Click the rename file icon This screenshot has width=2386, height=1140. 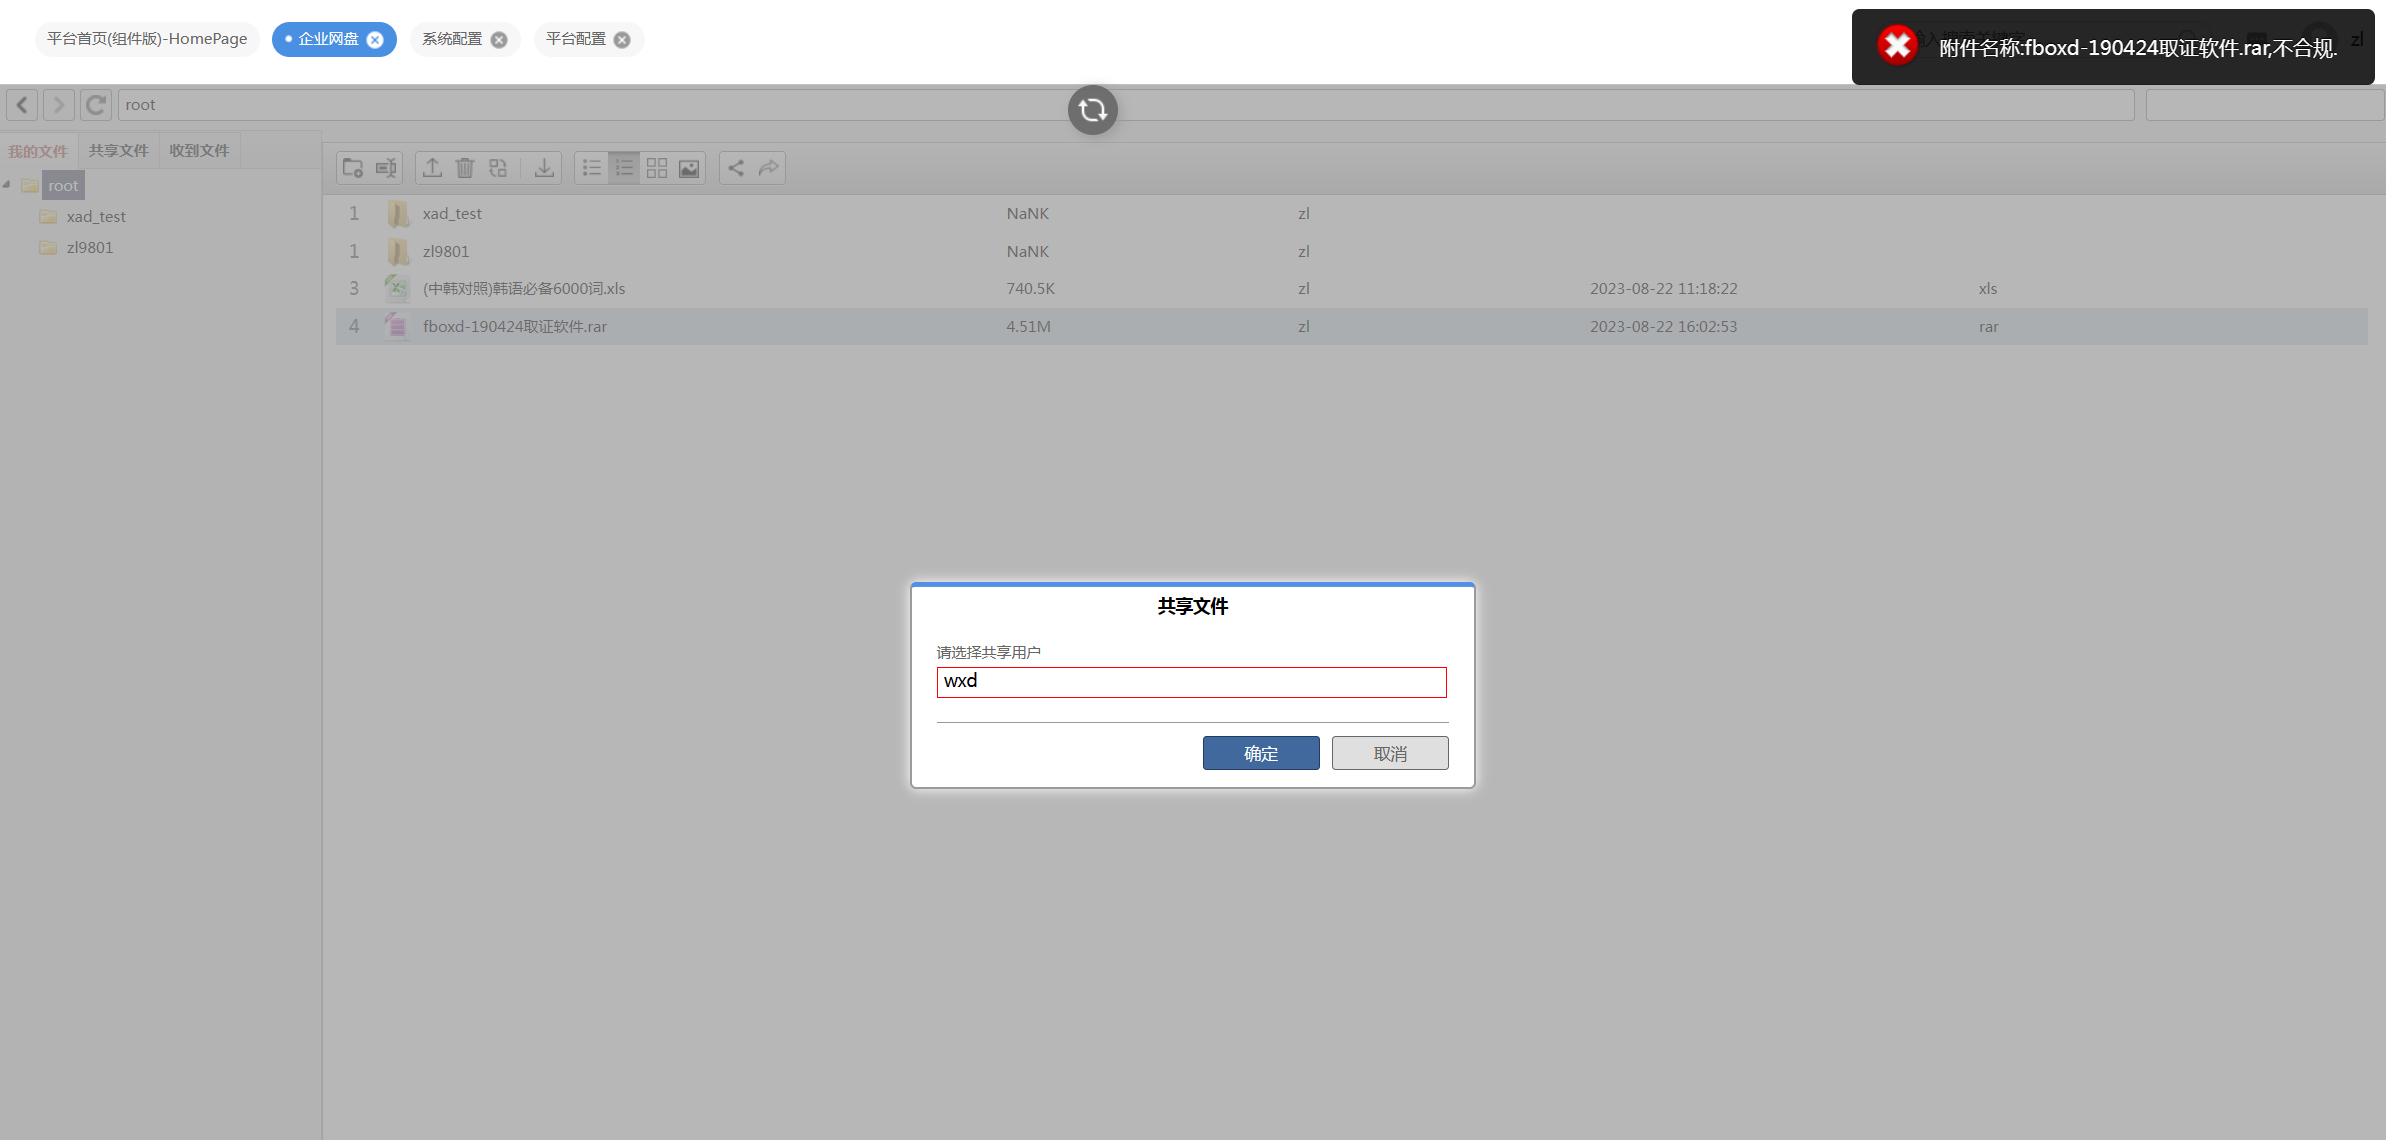(386, 168)
